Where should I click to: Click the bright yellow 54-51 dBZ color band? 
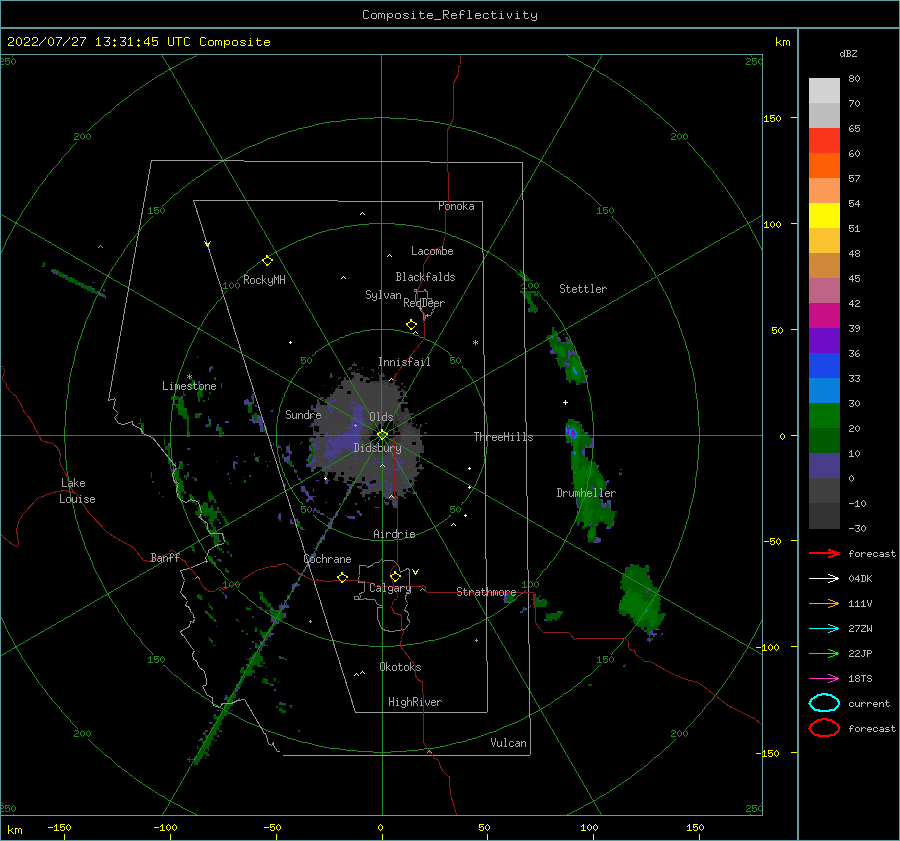point(824,216)
